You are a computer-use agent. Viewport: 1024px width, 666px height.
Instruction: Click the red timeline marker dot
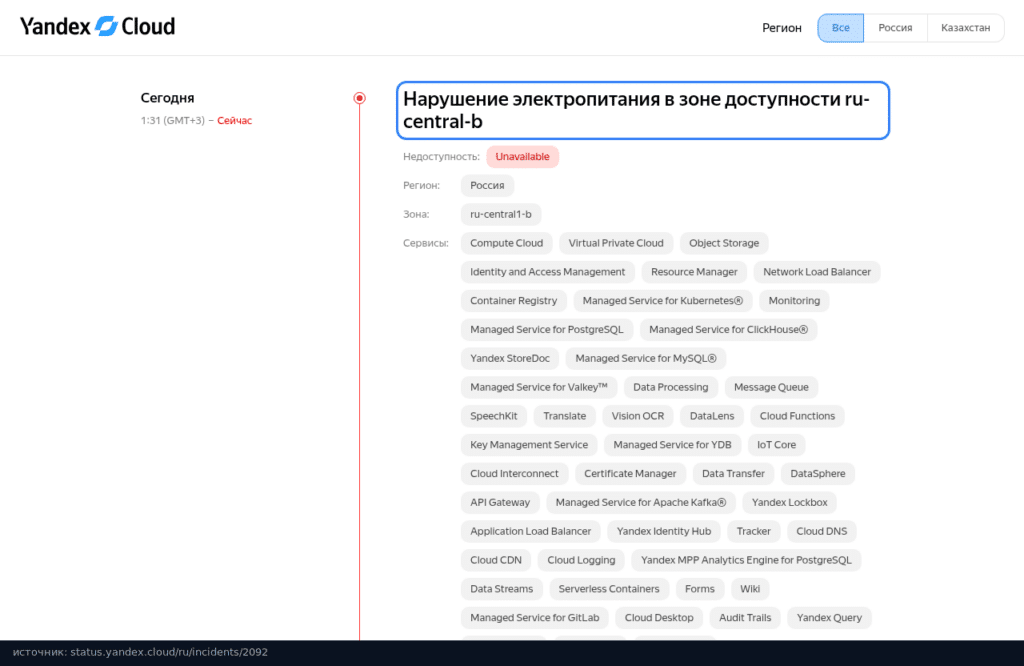click(x=359, y=98)
